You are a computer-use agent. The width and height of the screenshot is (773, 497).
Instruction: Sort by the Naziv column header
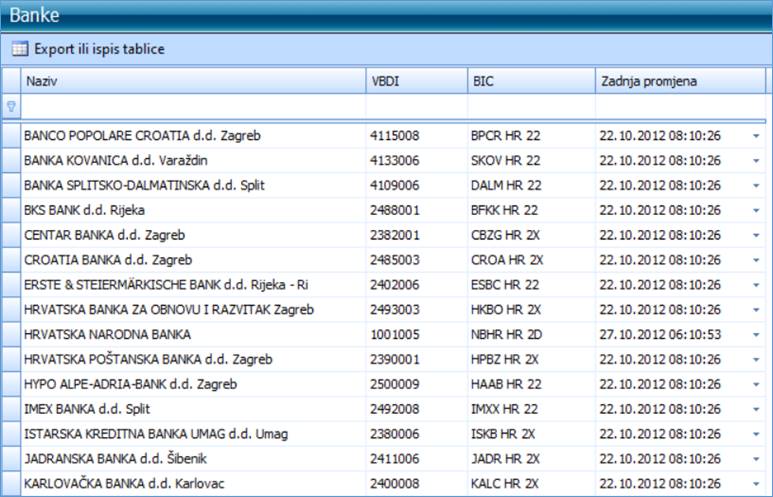click(x=193, y=81)
